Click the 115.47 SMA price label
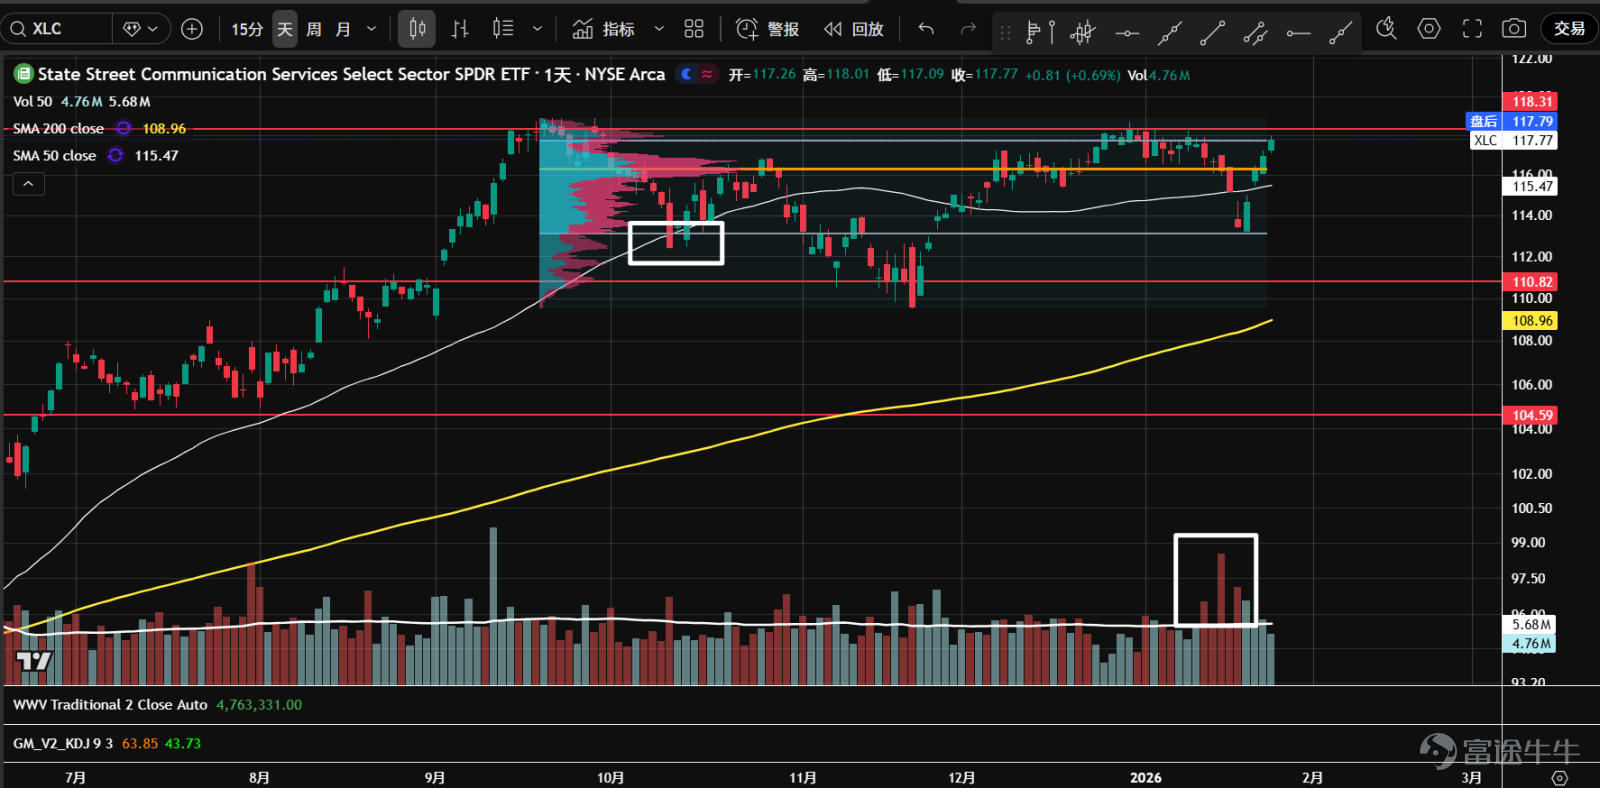1600x788 pixels. pyautogui.click(x=1531, y=186)
